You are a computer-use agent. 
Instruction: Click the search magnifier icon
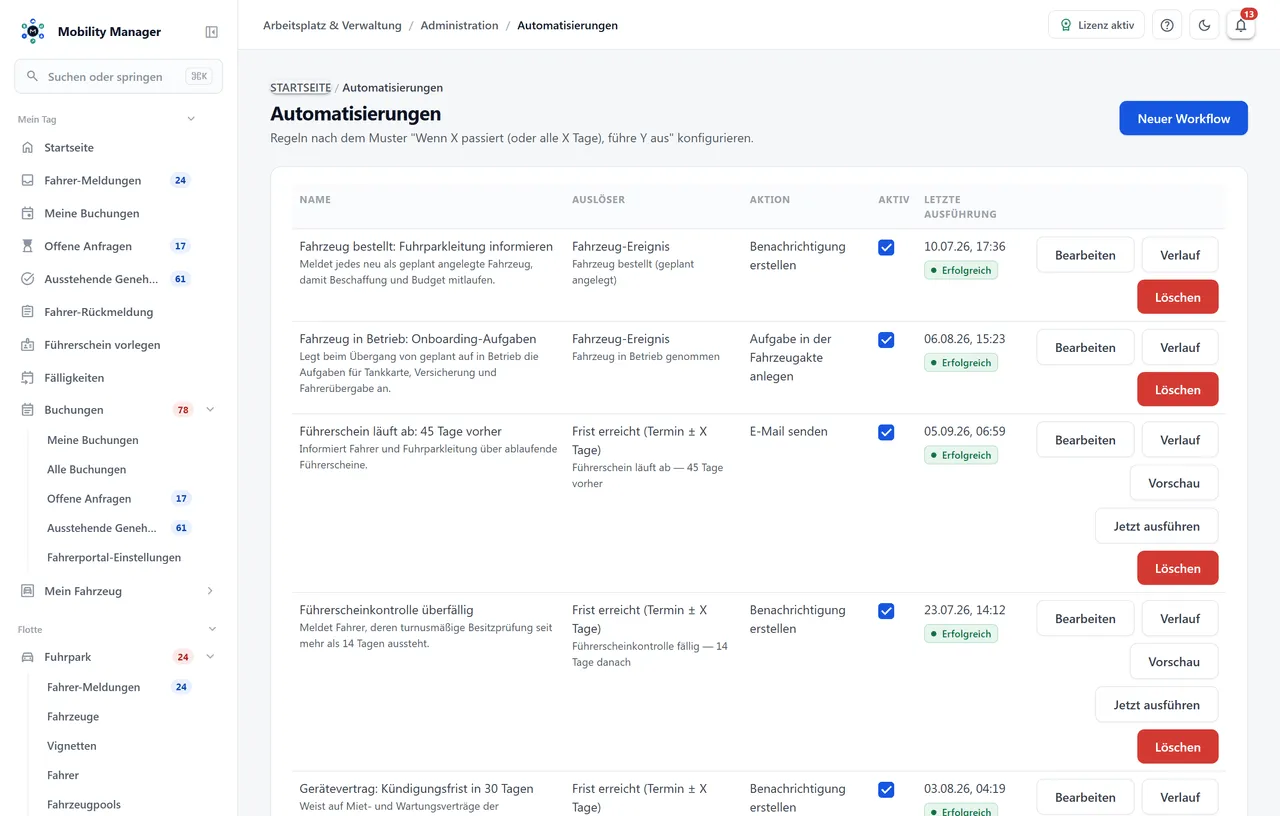(33, 76)
